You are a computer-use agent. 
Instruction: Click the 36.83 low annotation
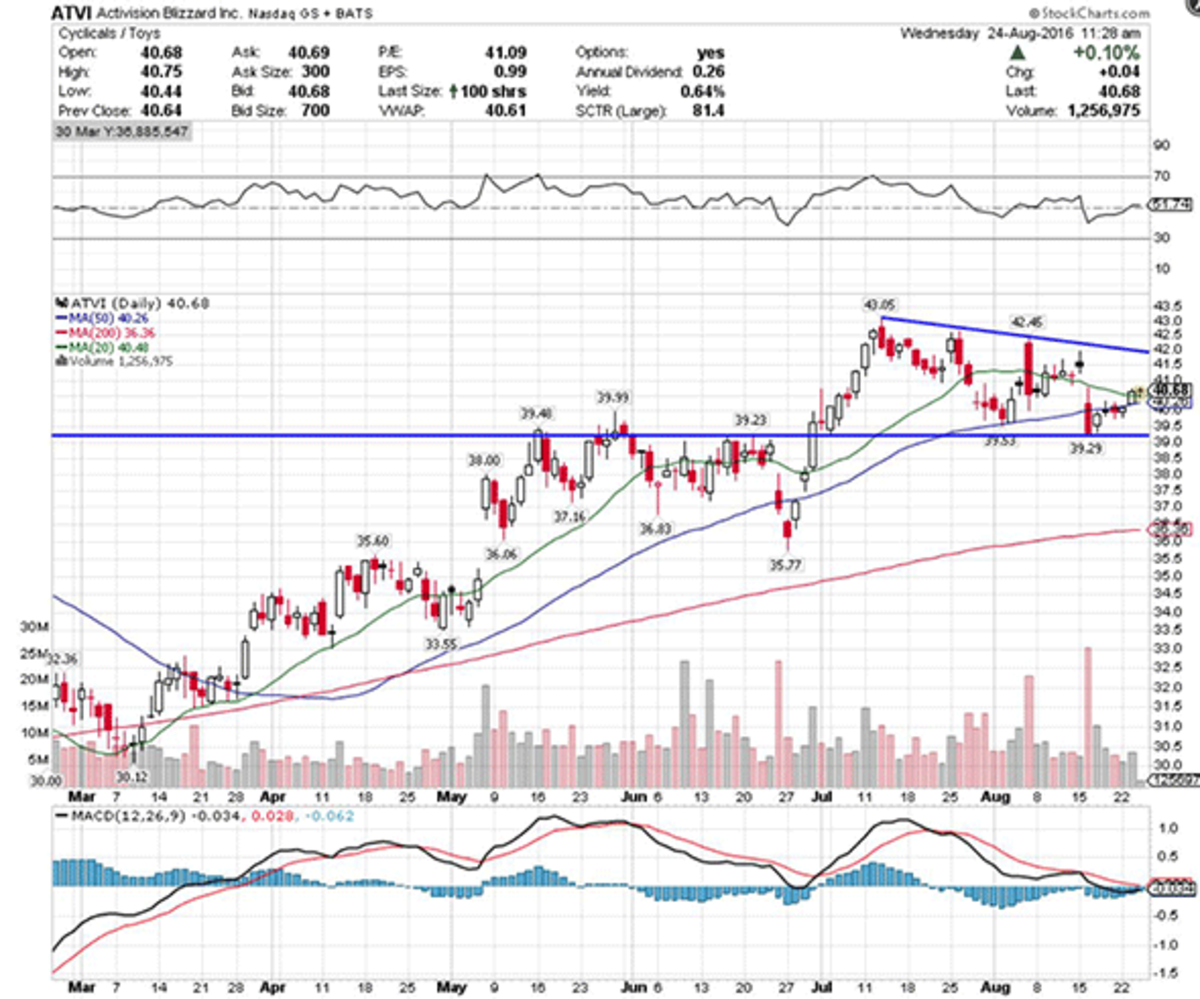(657, 527)
